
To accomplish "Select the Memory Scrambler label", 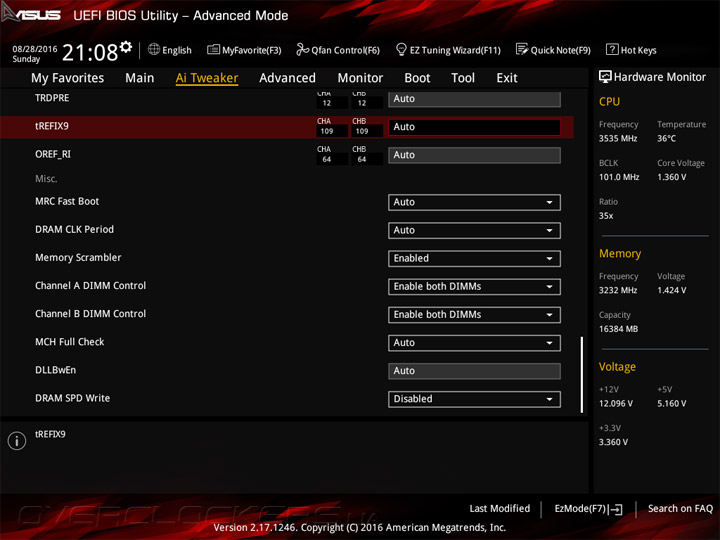I will (78, 257).
